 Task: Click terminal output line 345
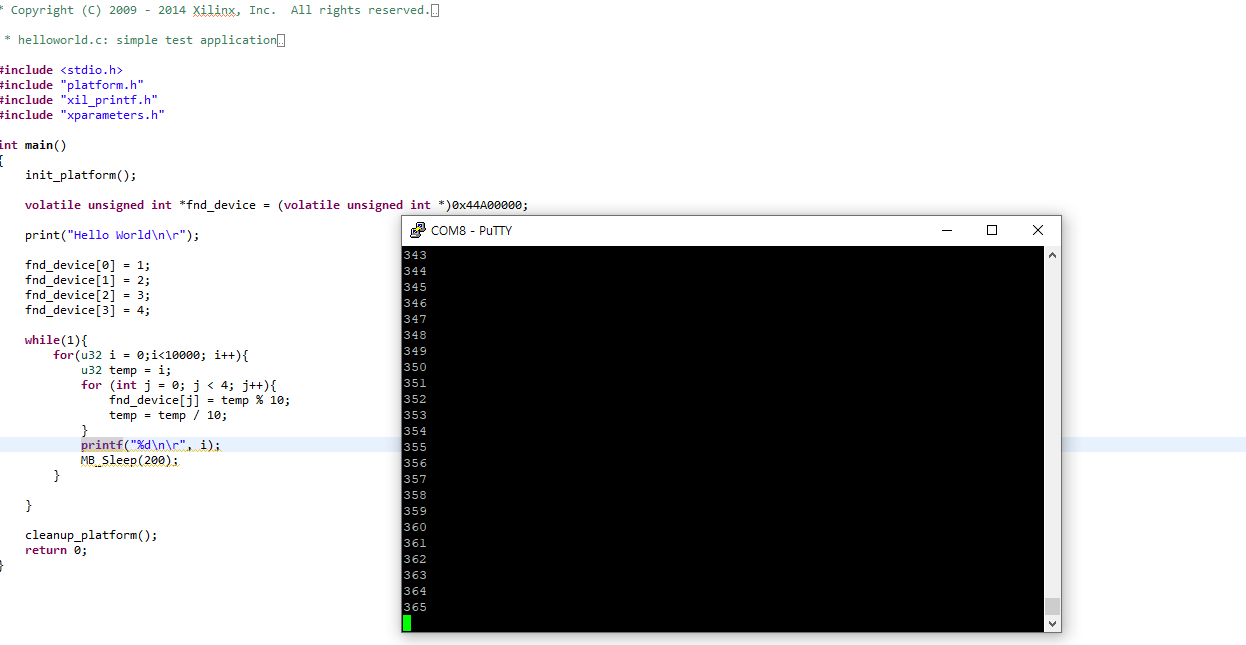415,287
